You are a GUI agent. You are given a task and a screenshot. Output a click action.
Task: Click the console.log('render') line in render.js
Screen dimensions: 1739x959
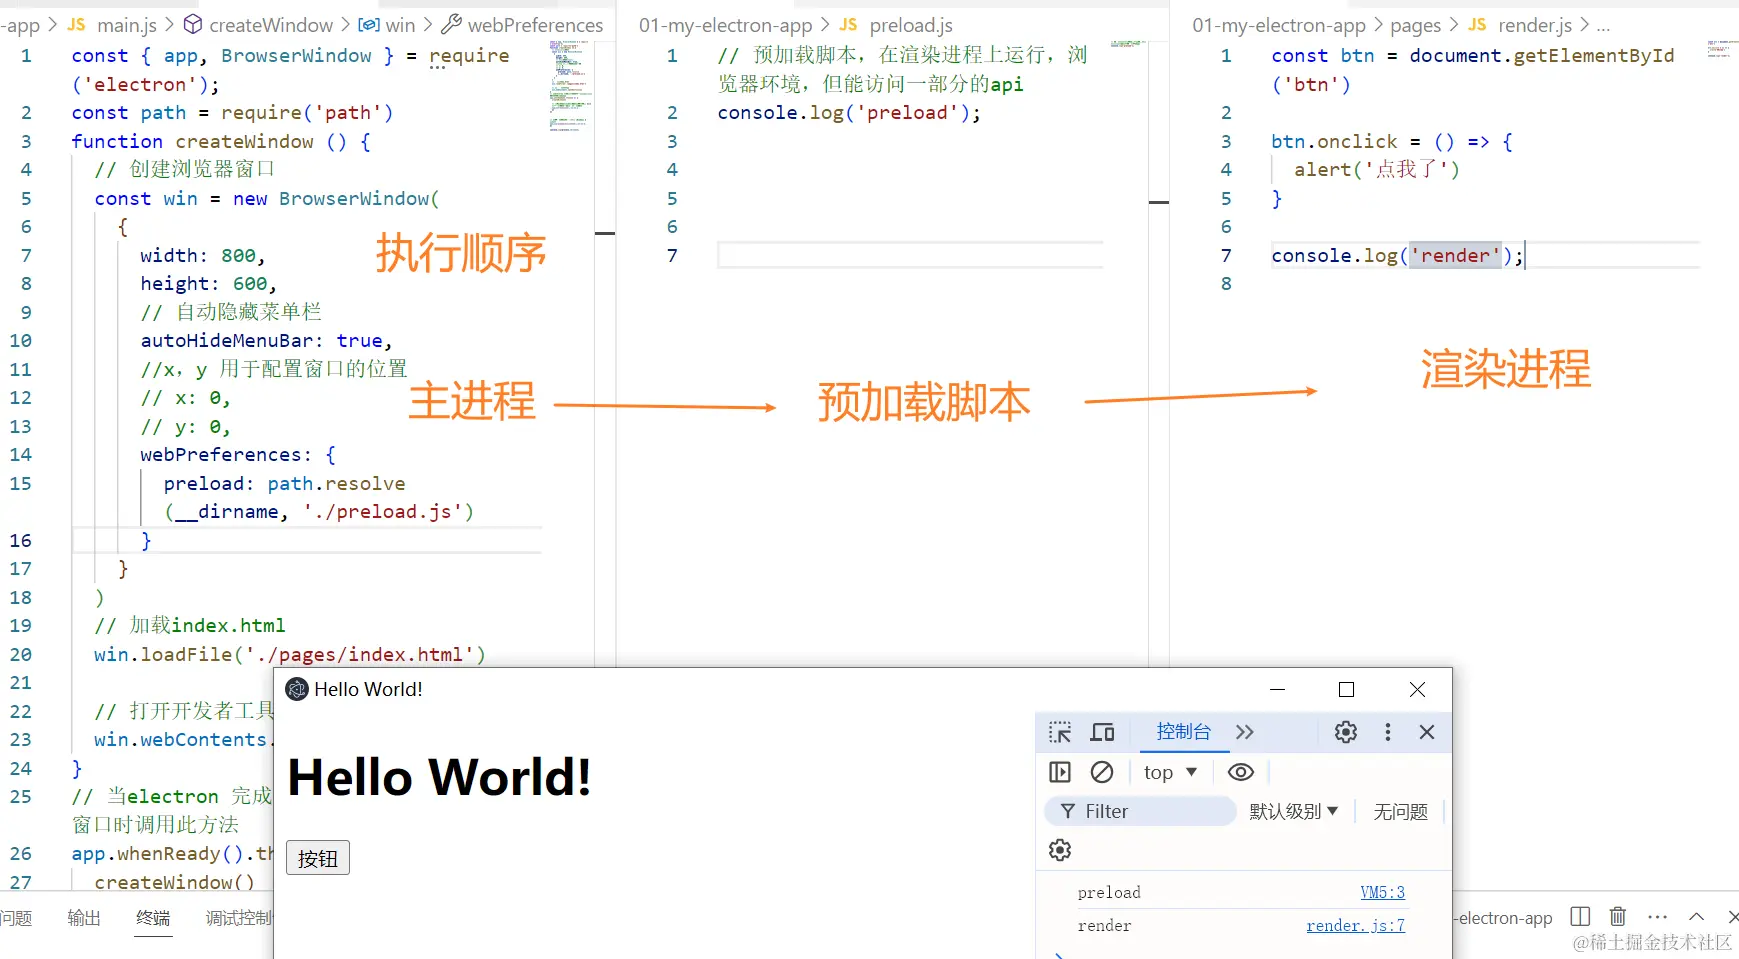pos(1397,256)
